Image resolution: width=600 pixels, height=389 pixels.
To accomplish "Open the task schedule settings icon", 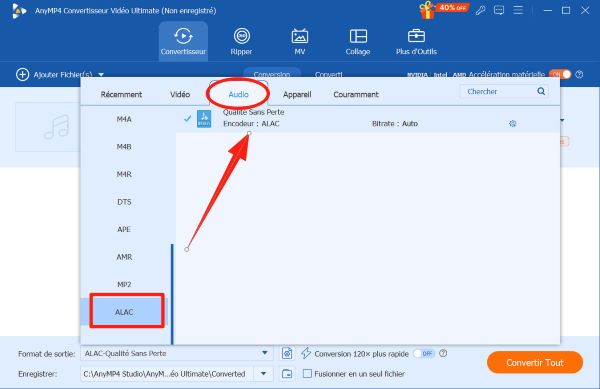I will [x=287, y=353].
